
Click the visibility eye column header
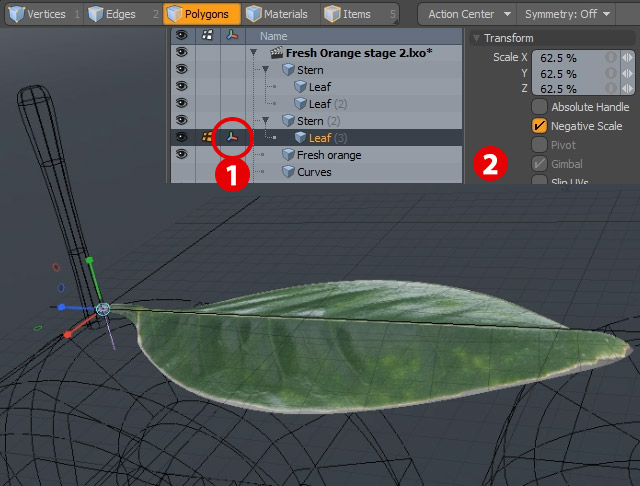(x=182, y=36)
